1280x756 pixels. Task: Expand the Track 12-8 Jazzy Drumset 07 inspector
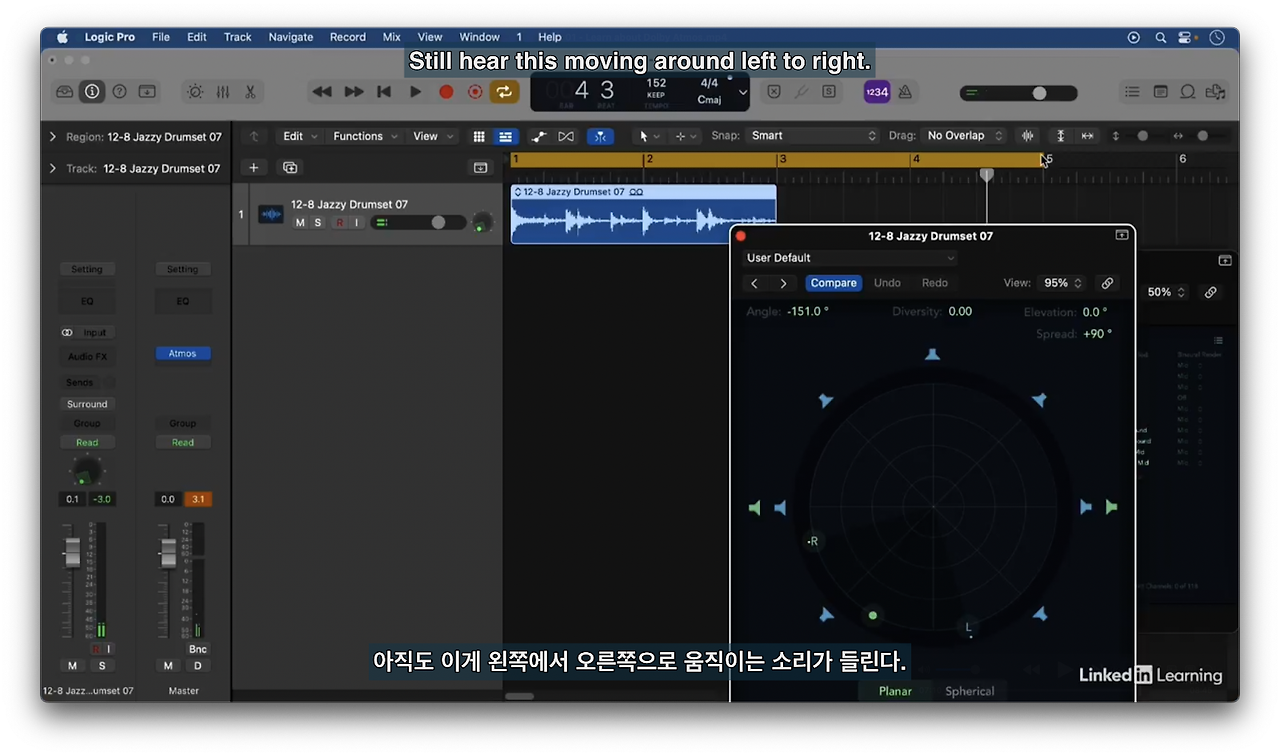(53, 168)
